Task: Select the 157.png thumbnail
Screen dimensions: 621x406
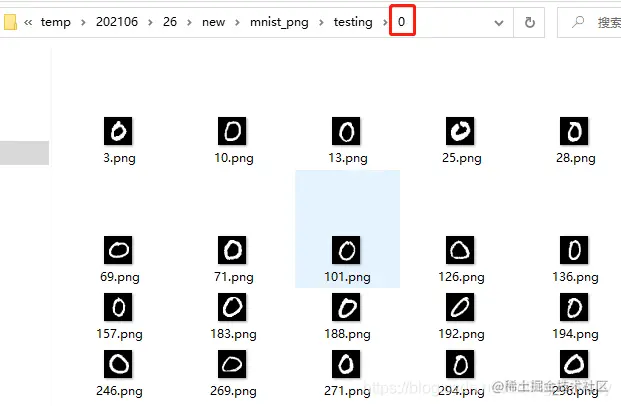Action: point(118,307)
